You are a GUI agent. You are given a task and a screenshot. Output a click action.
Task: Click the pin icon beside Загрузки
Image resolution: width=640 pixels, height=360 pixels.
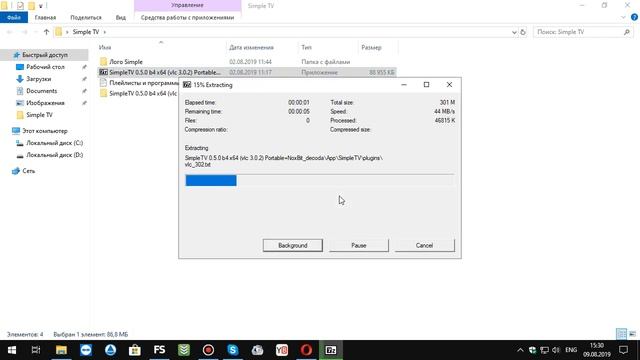[x=84, y=79]
